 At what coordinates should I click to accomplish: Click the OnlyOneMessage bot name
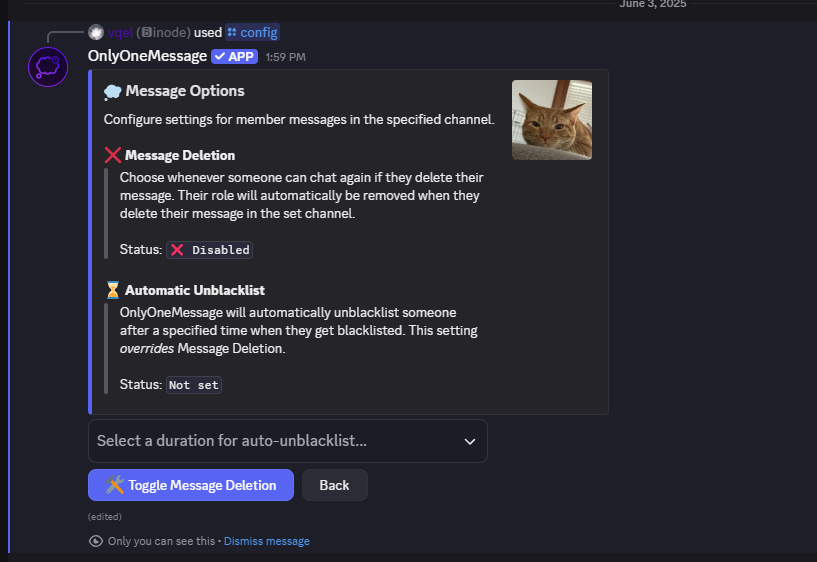pos(147,56)
